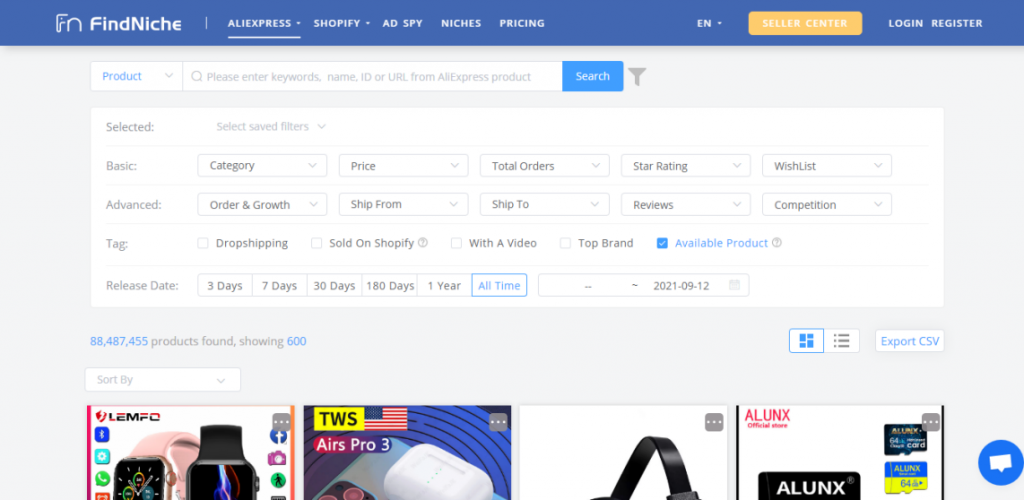Open the advanced filter funnel icon
This screenshot has width=1024, height=500.
click(x=637, y=76)
